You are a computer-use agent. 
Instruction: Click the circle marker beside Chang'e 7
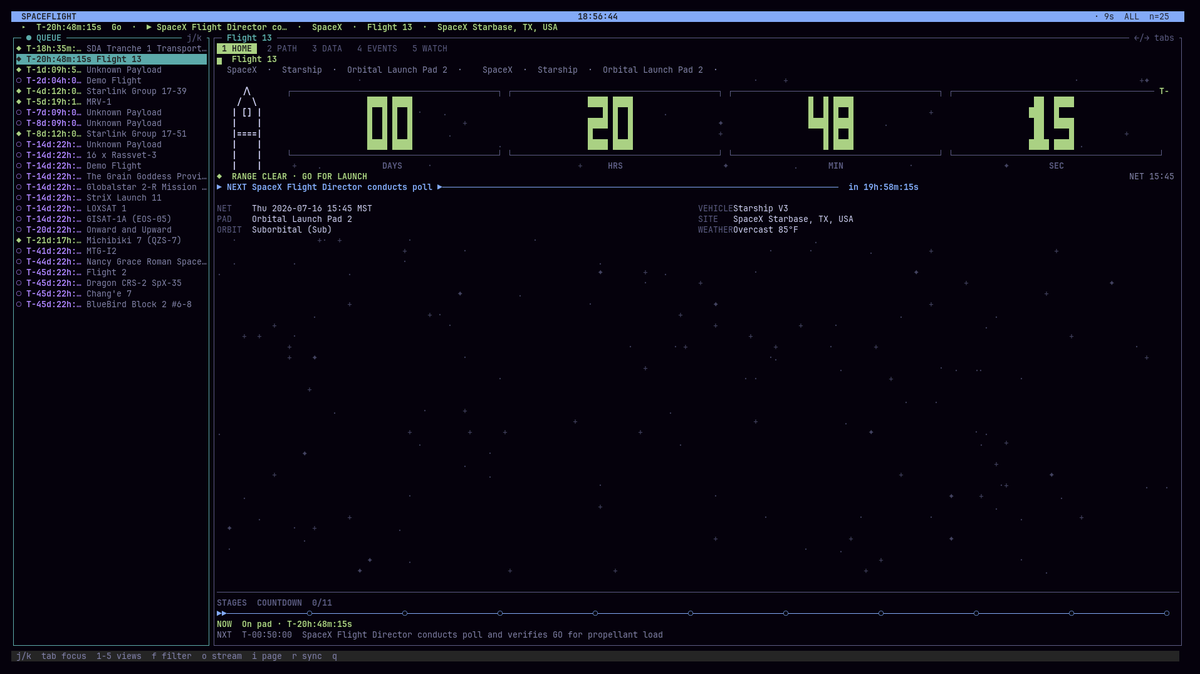pos(19,294)
